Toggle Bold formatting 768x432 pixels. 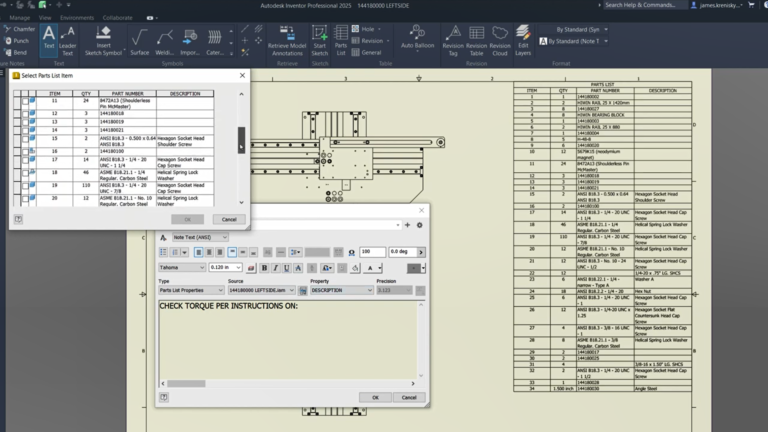click(x=264, y=268)
